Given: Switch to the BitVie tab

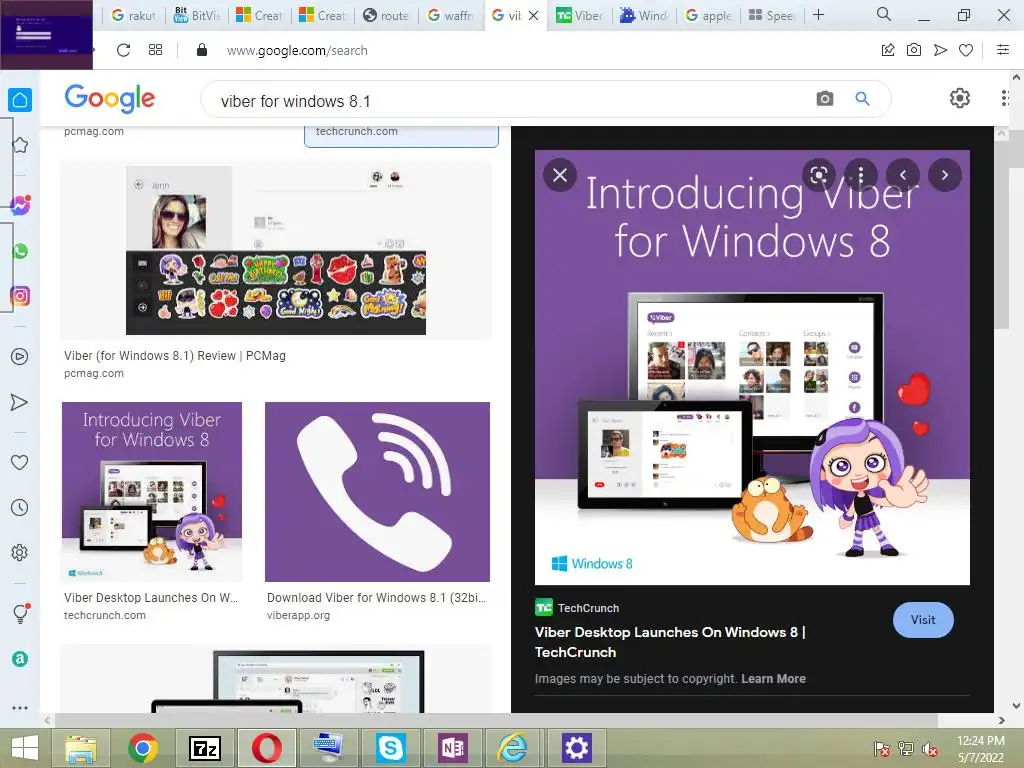Looking at the screenshot, I should tap(197, 15).
